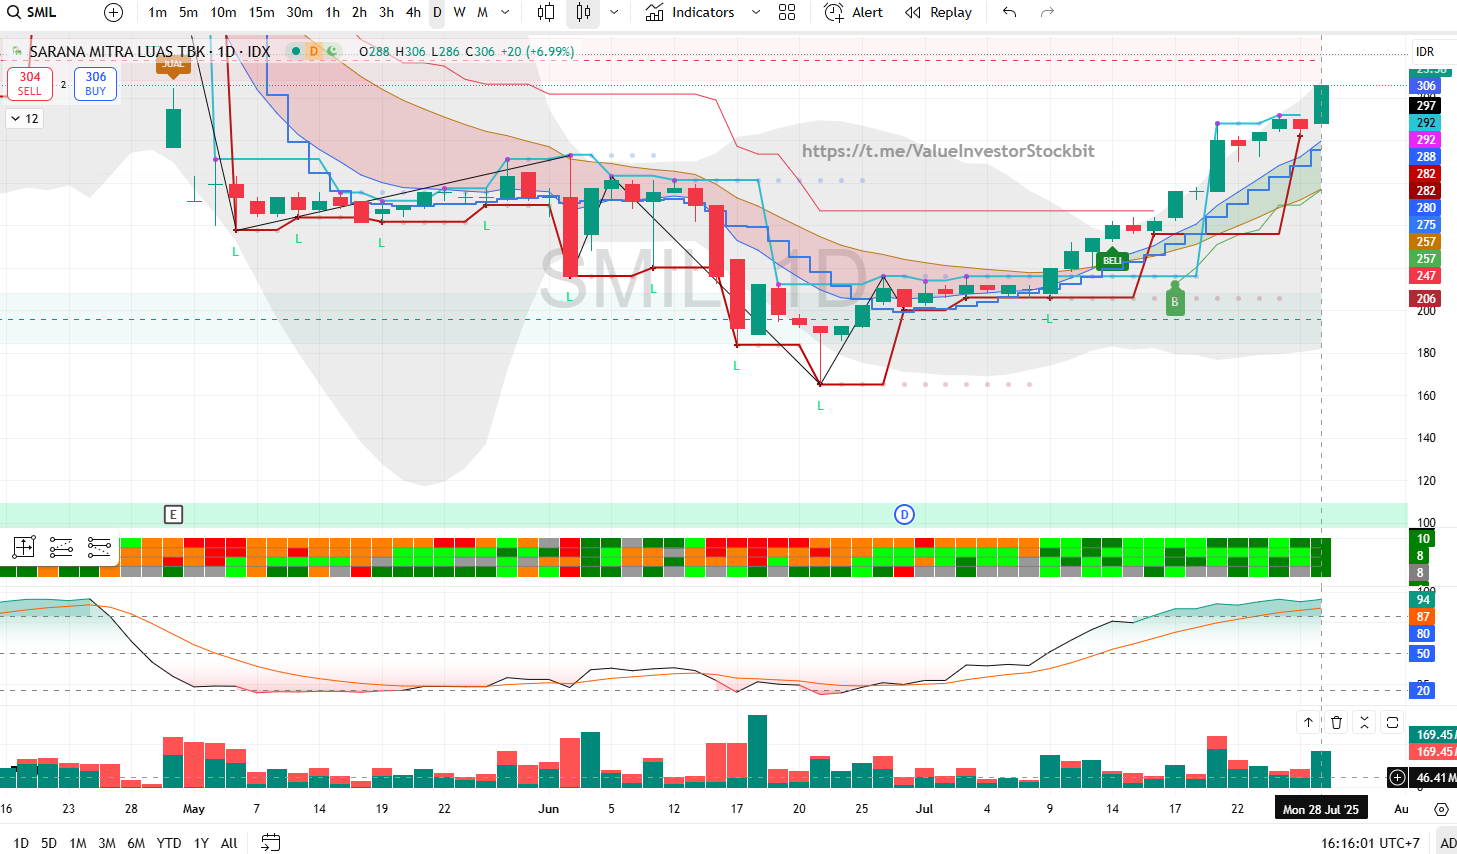Screen dimensions: 1457x854
Task: Expand the timeframe list dropdown chevron
Action: tap(505, 12)
